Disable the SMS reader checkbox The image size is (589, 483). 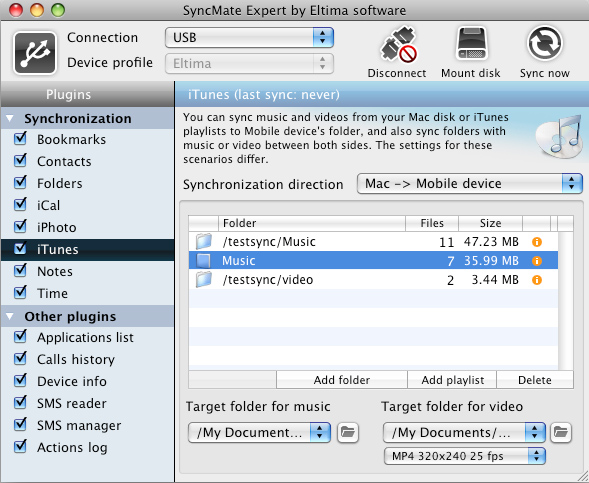[20, 402]
